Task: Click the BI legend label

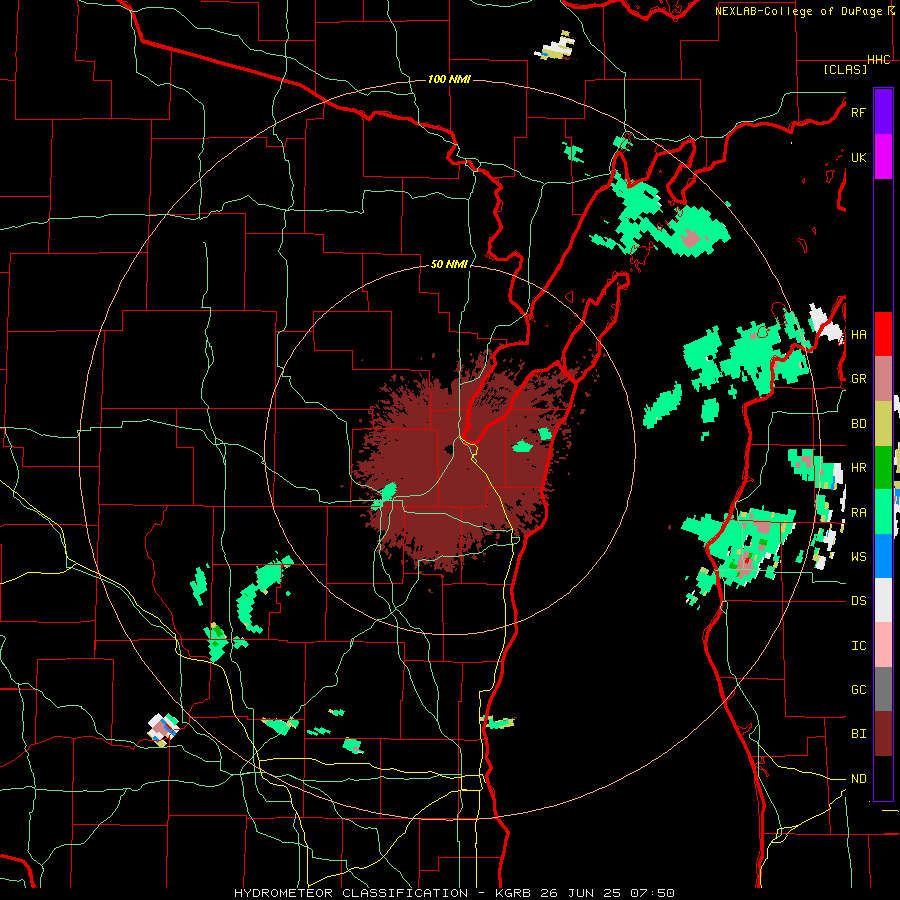Action: [x=858, y=734]
